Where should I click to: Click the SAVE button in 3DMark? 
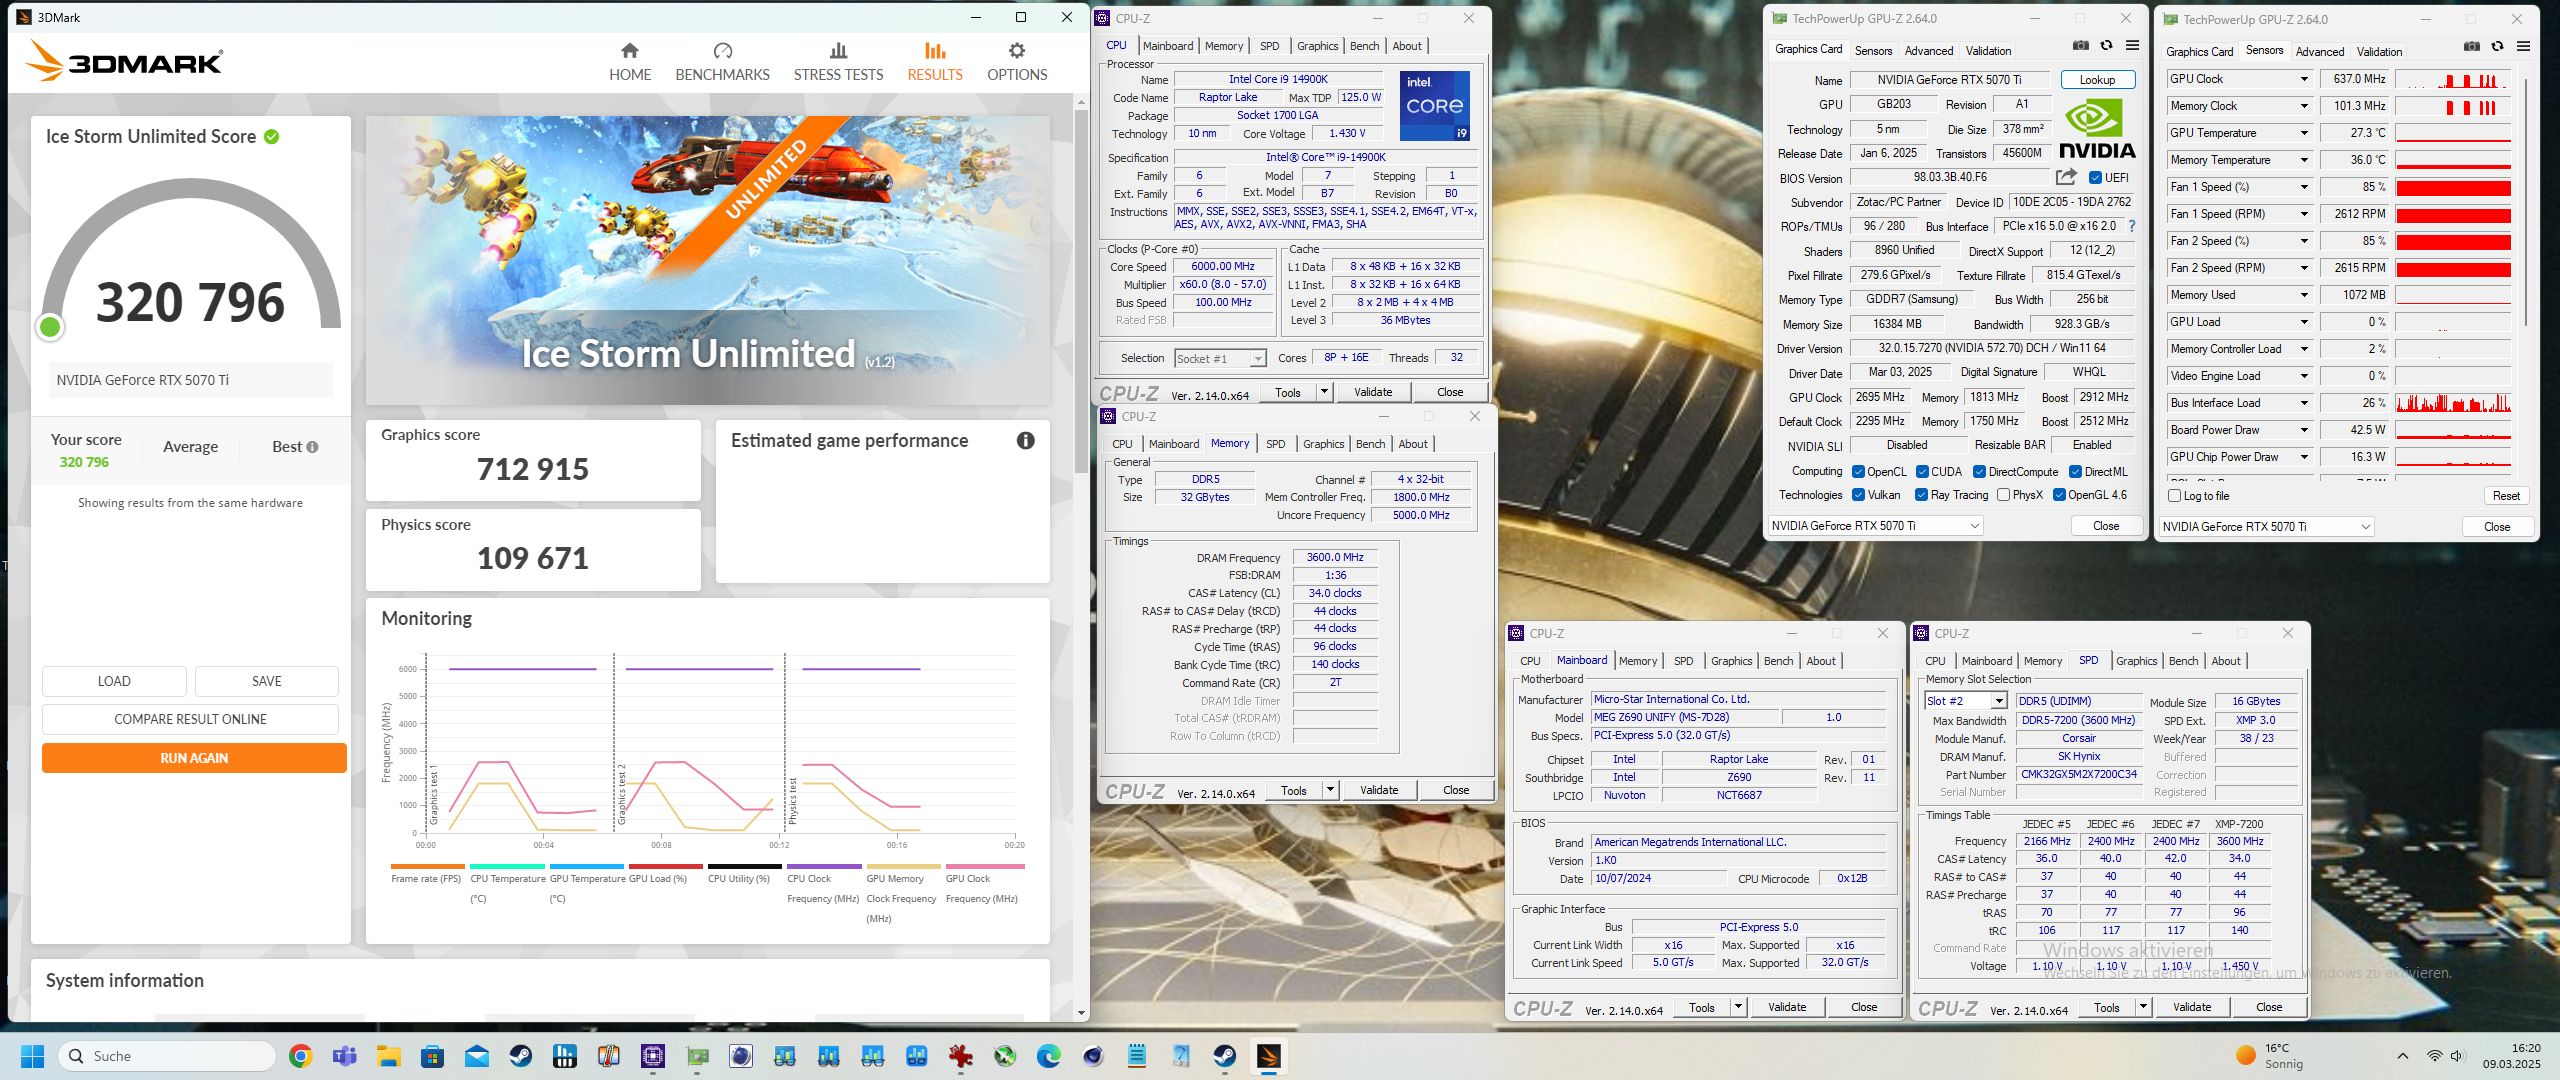click(267, 681)
